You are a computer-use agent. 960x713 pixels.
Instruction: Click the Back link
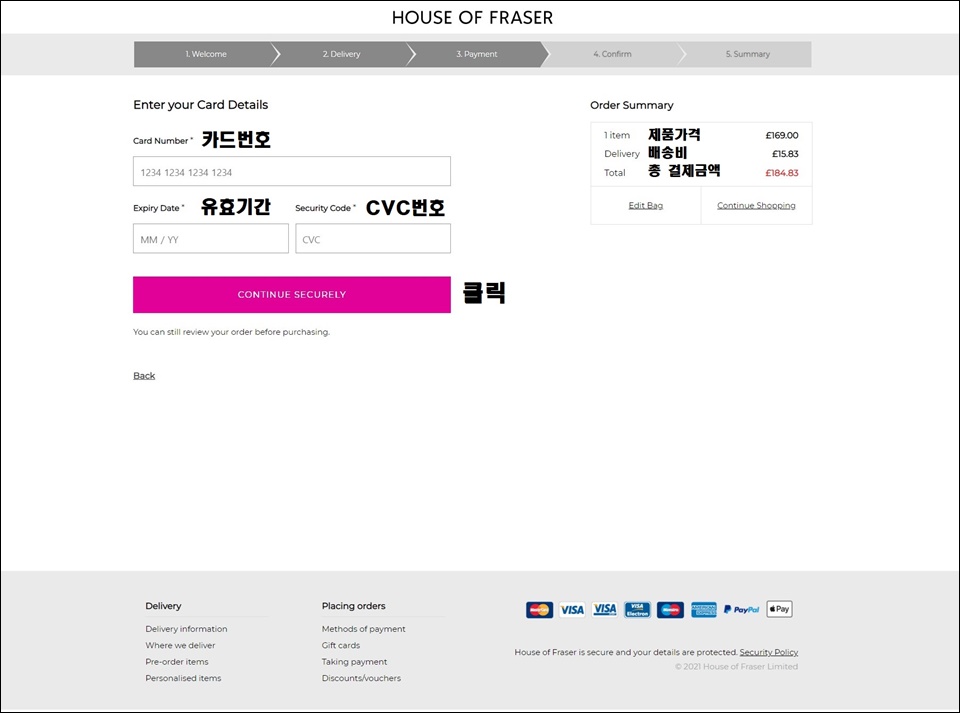pos(144,376)
